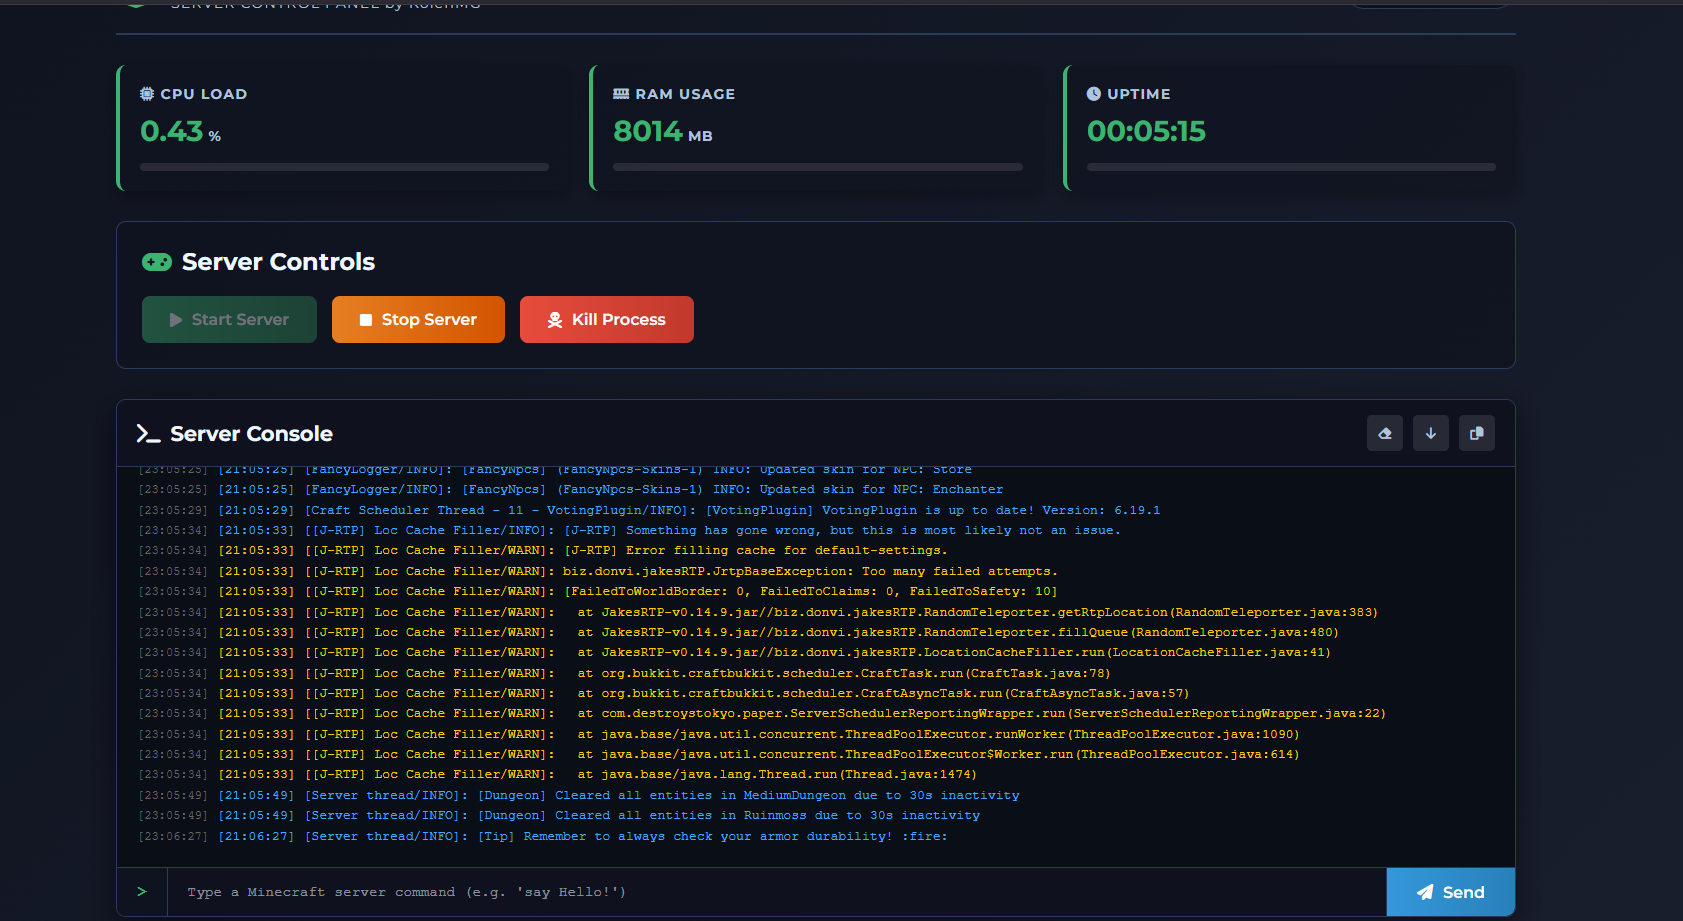The width and height of the screenshot is (1683, 921).
Task: Click the square stop icon on Stop Server
Action: point(366,320)
